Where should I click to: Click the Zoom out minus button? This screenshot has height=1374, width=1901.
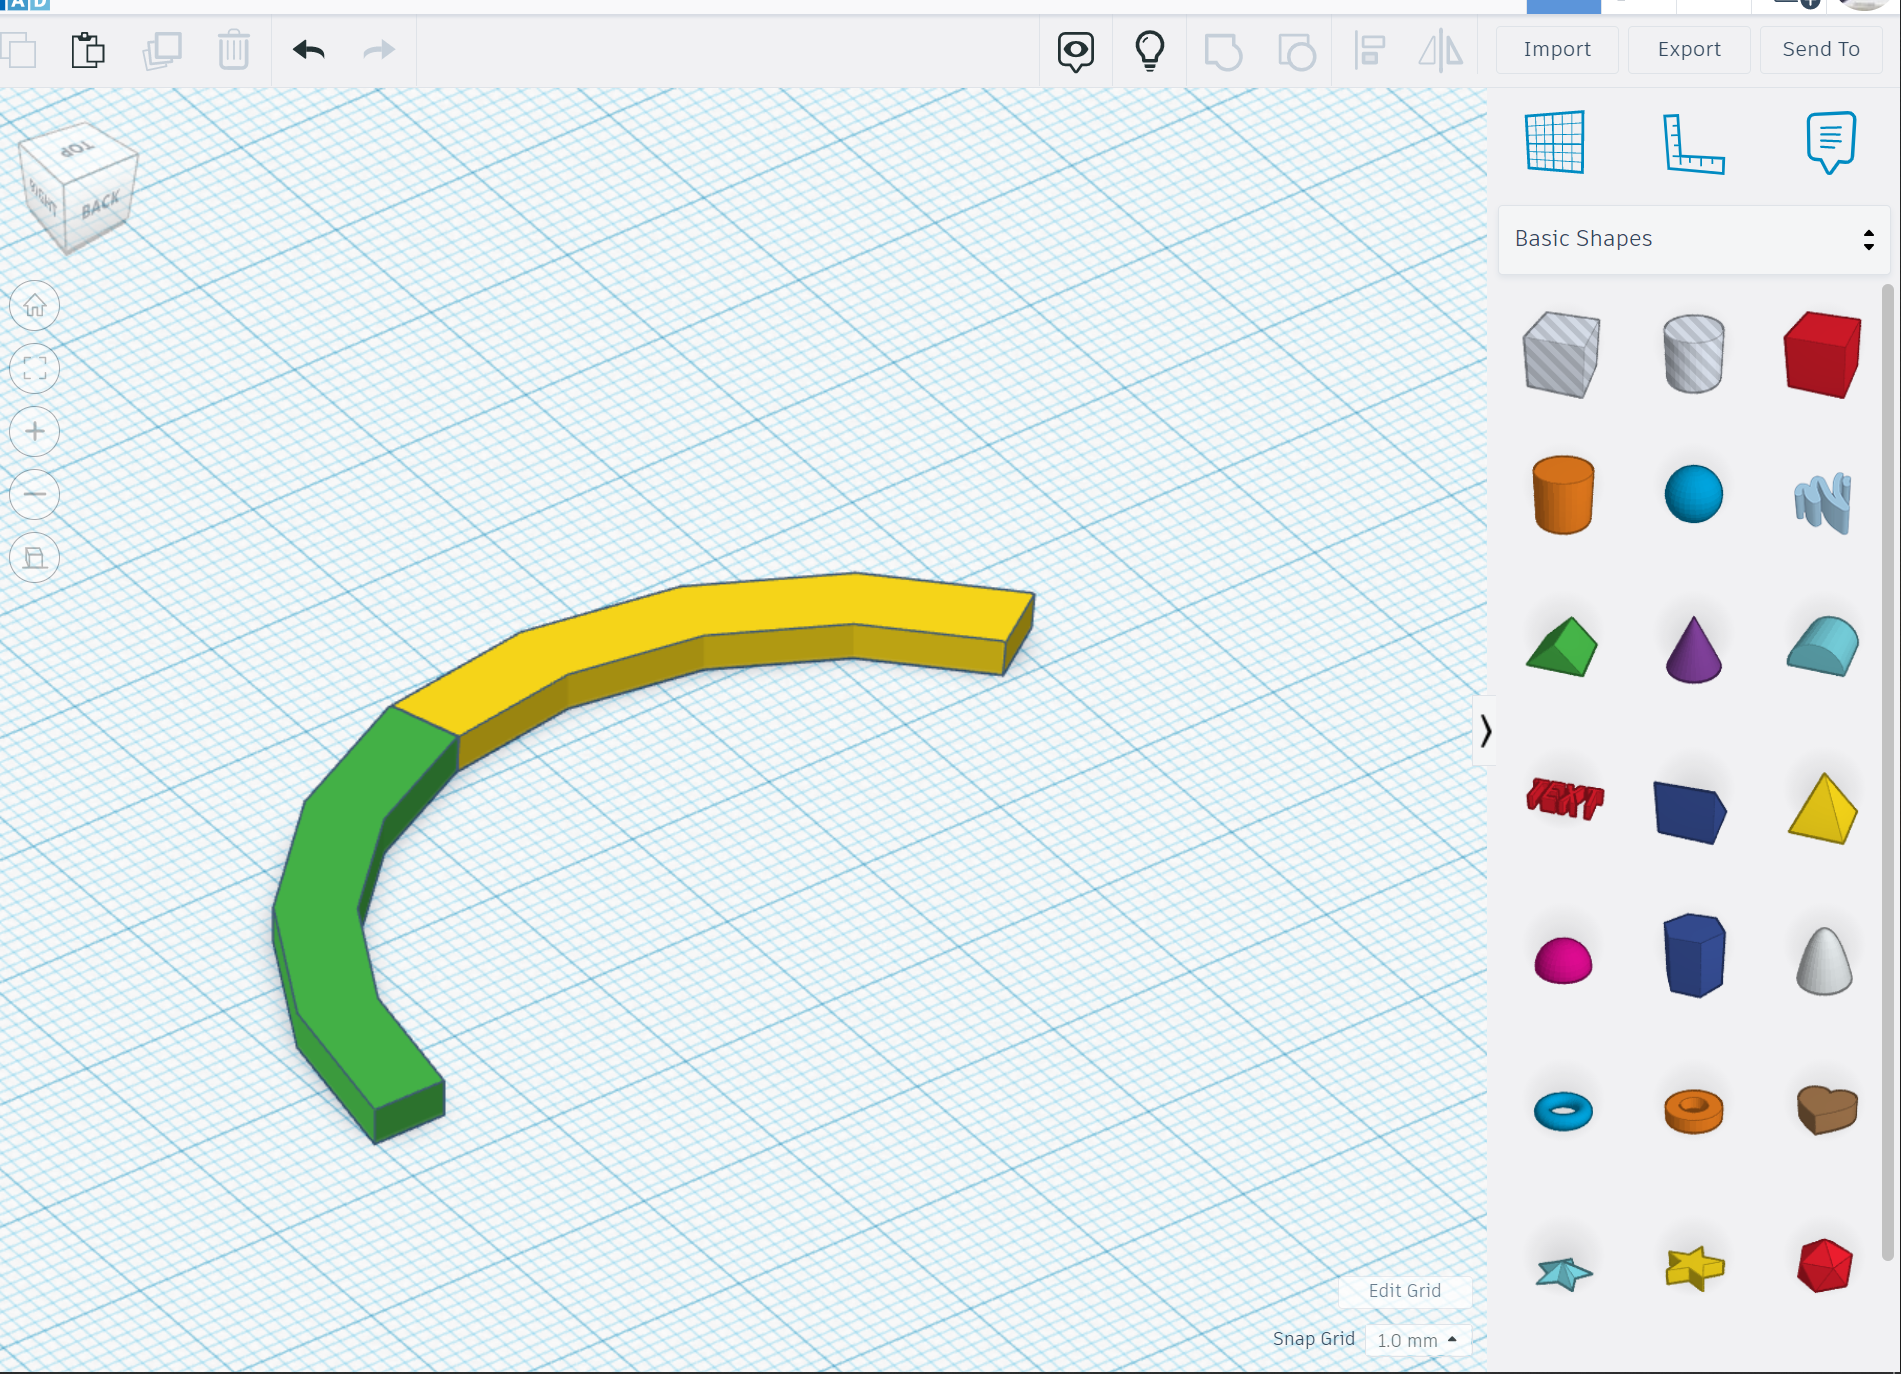pos(35,495)
